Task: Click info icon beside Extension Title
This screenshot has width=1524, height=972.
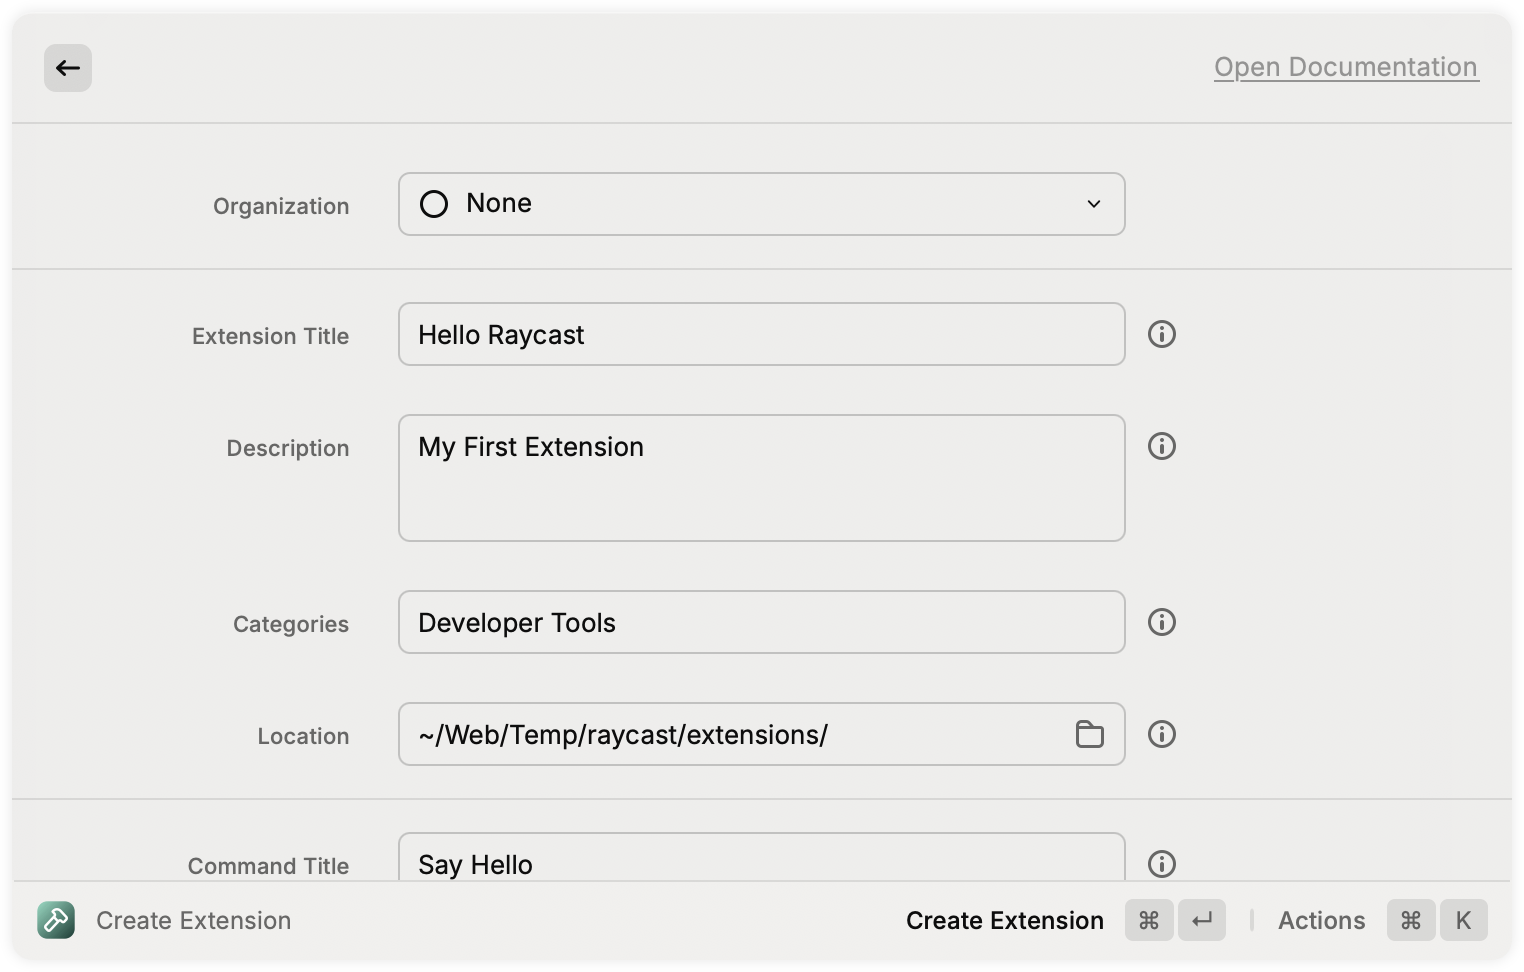Action: [1161, 334]
